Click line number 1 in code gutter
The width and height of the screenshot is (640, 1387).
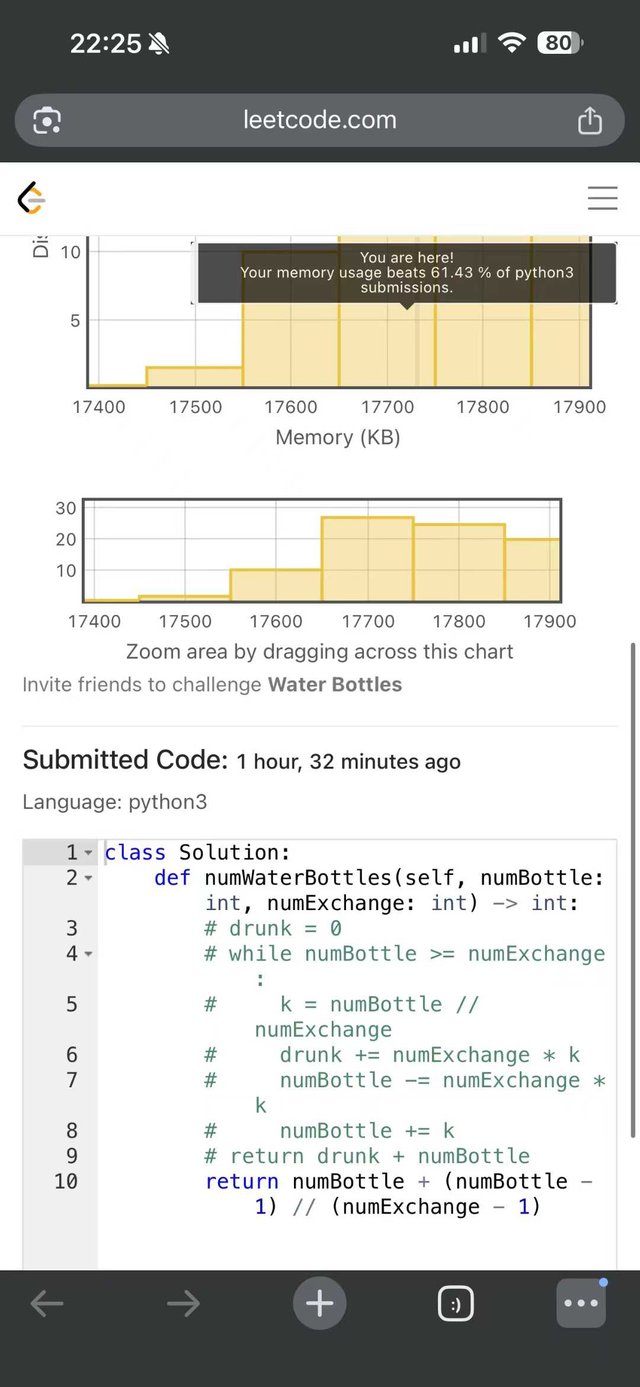(x=71, y=853)
